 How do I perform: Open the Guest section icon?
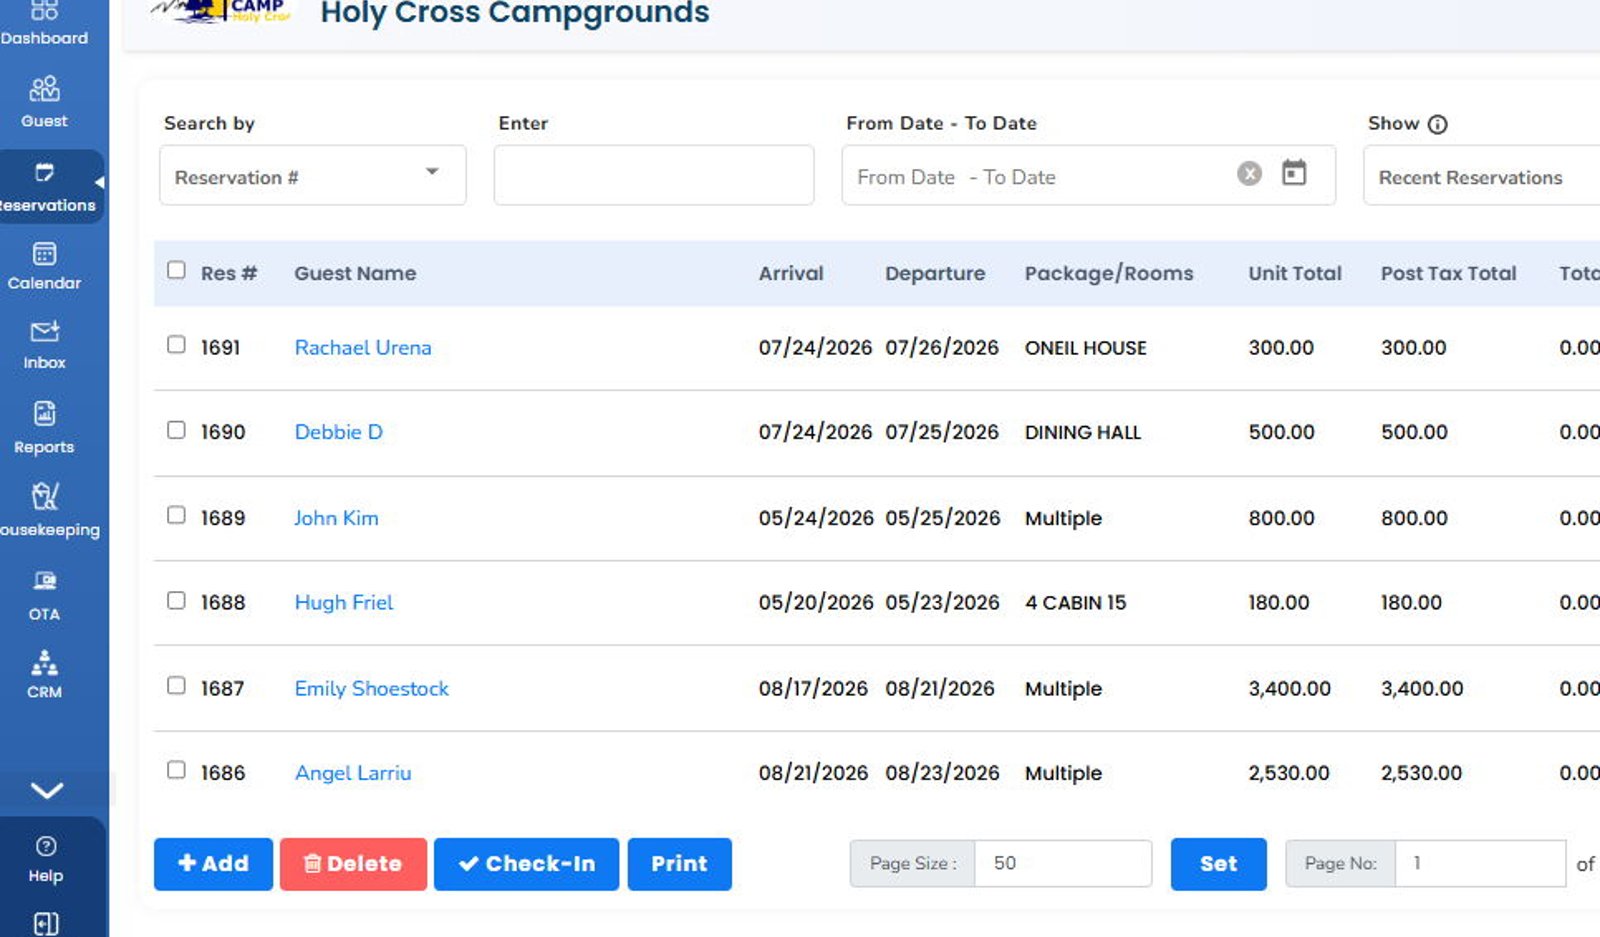pyautogui.click(x=44, y=89)
